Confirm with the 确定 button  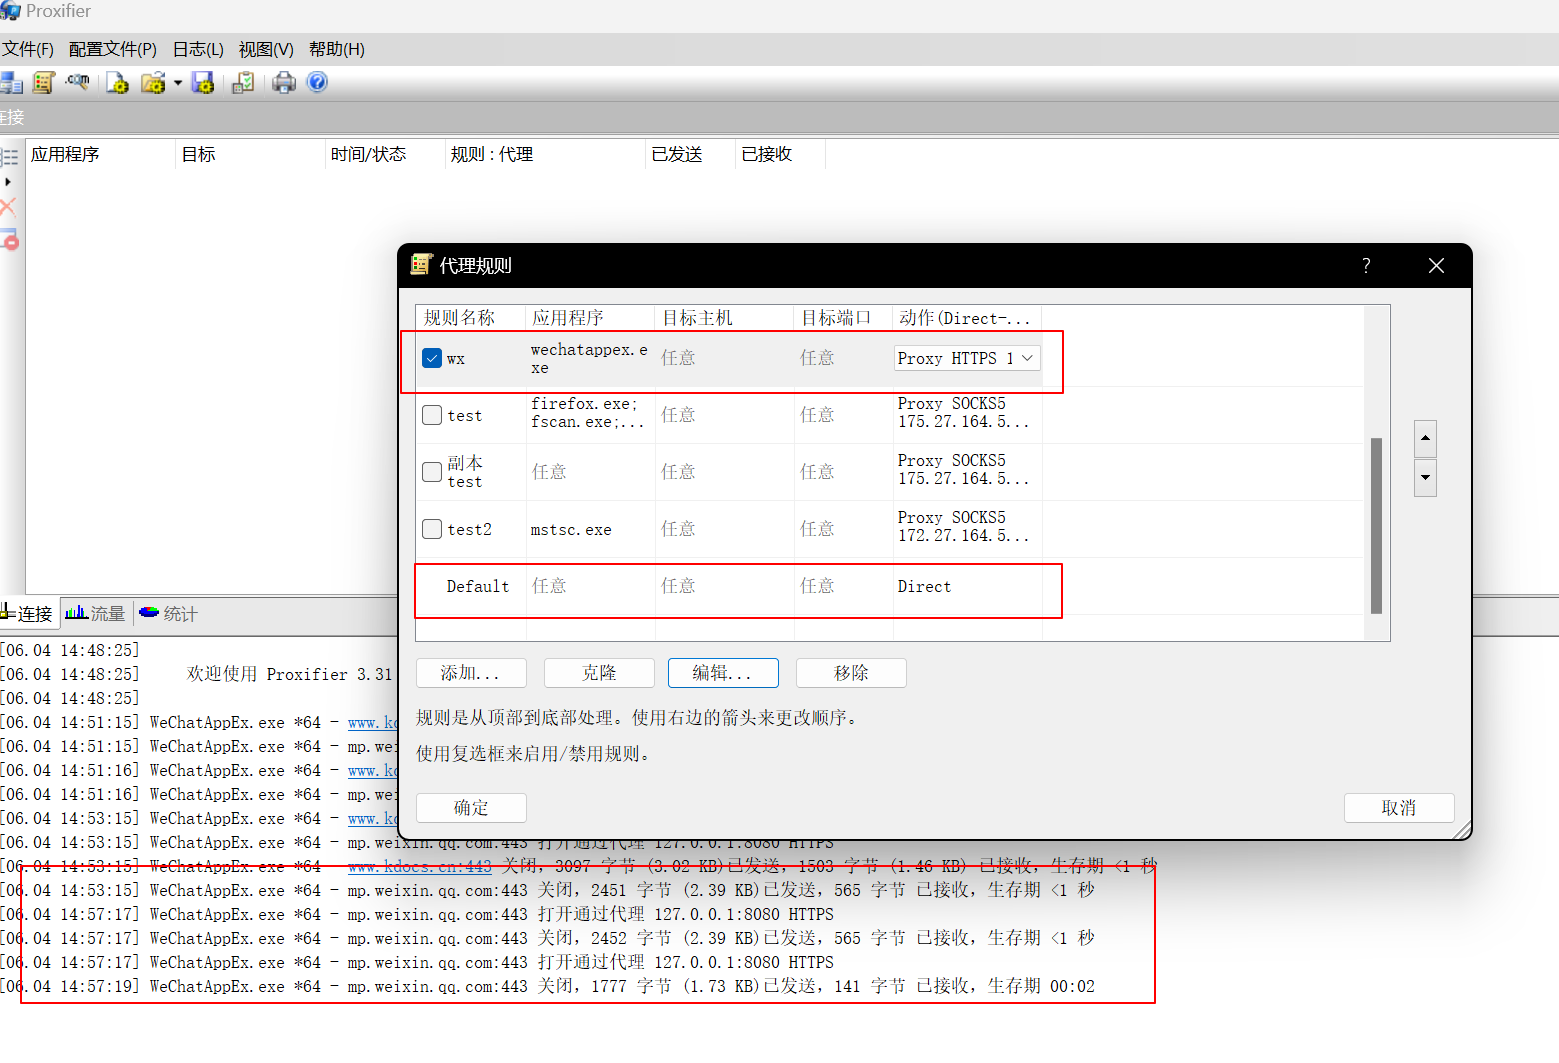471,808
